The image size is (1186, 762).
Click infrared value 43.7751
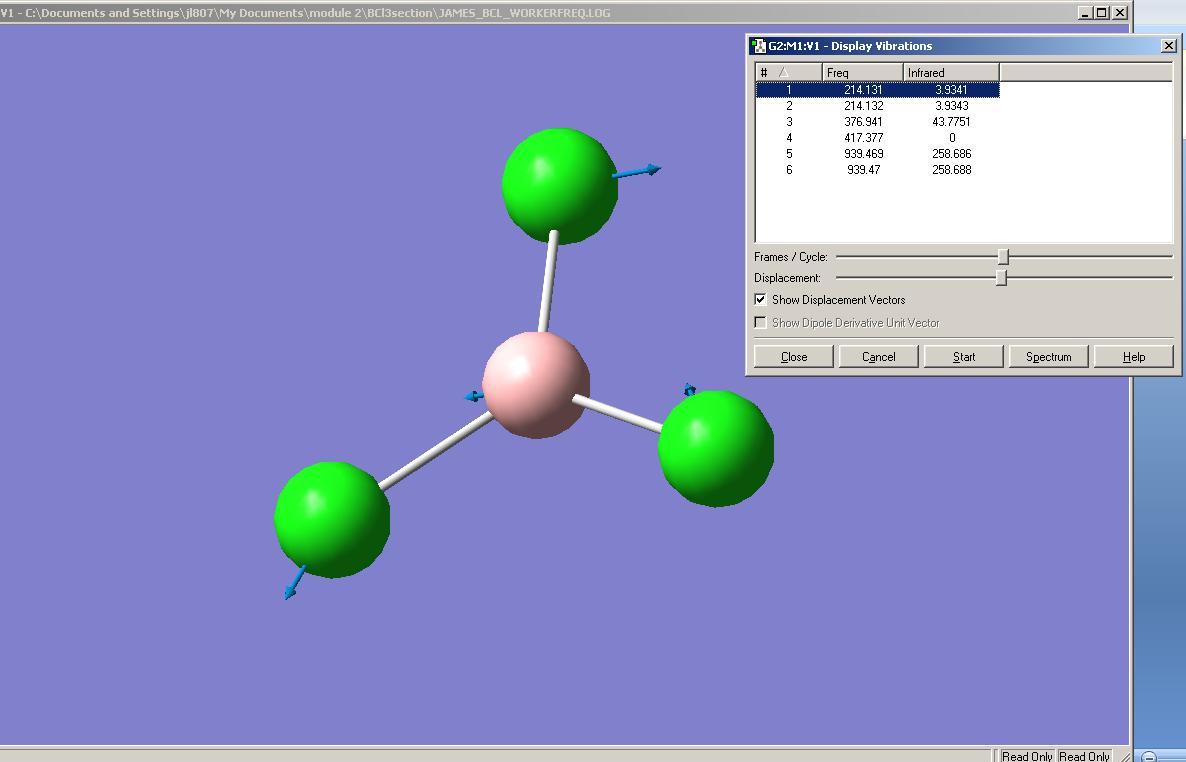pyautogui.click(x=952, y=122)
